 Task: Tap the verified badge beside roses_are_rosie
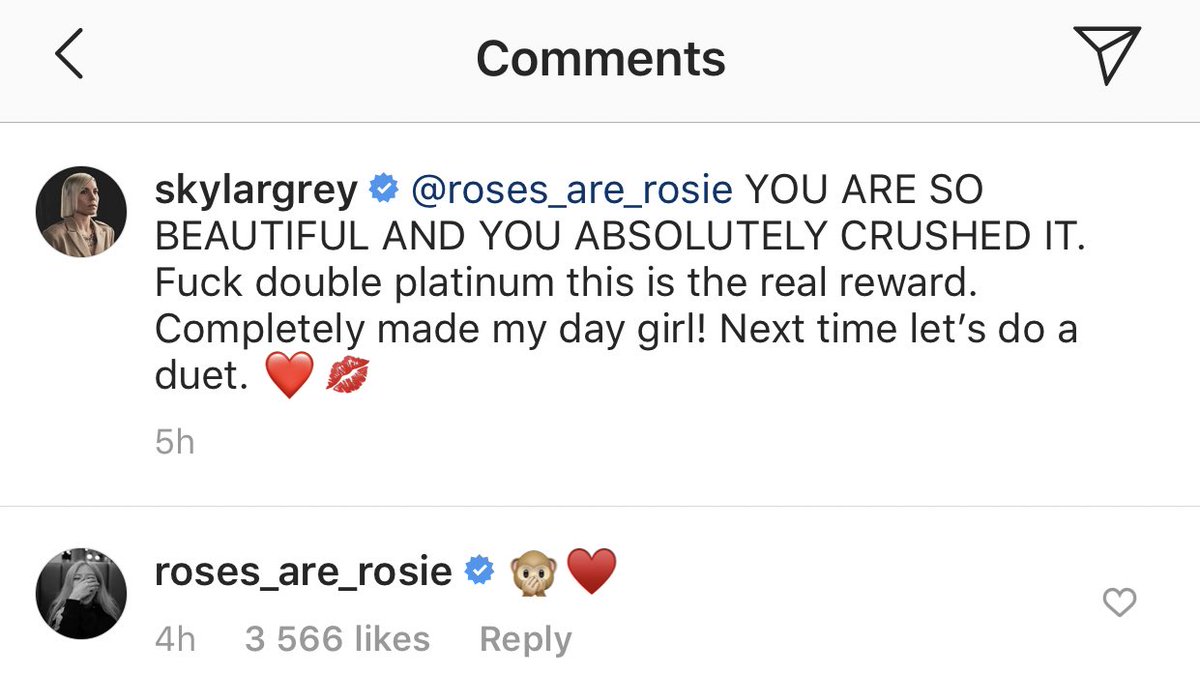point(480,571)
